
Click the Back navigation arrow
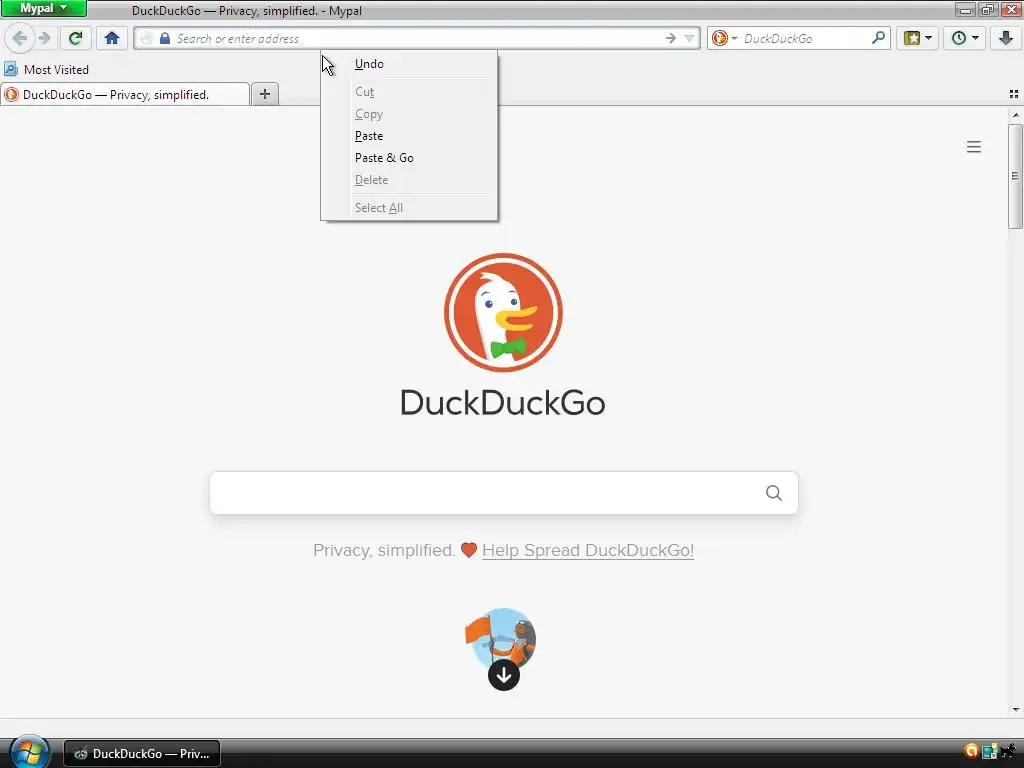tap(20, 39)
